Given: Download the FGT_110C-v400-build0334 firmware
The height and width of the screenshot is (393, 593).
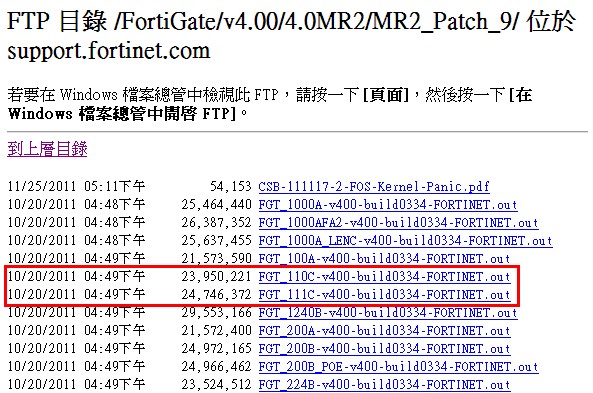Looking at the screenshot, I should click(x=384, y=277).
